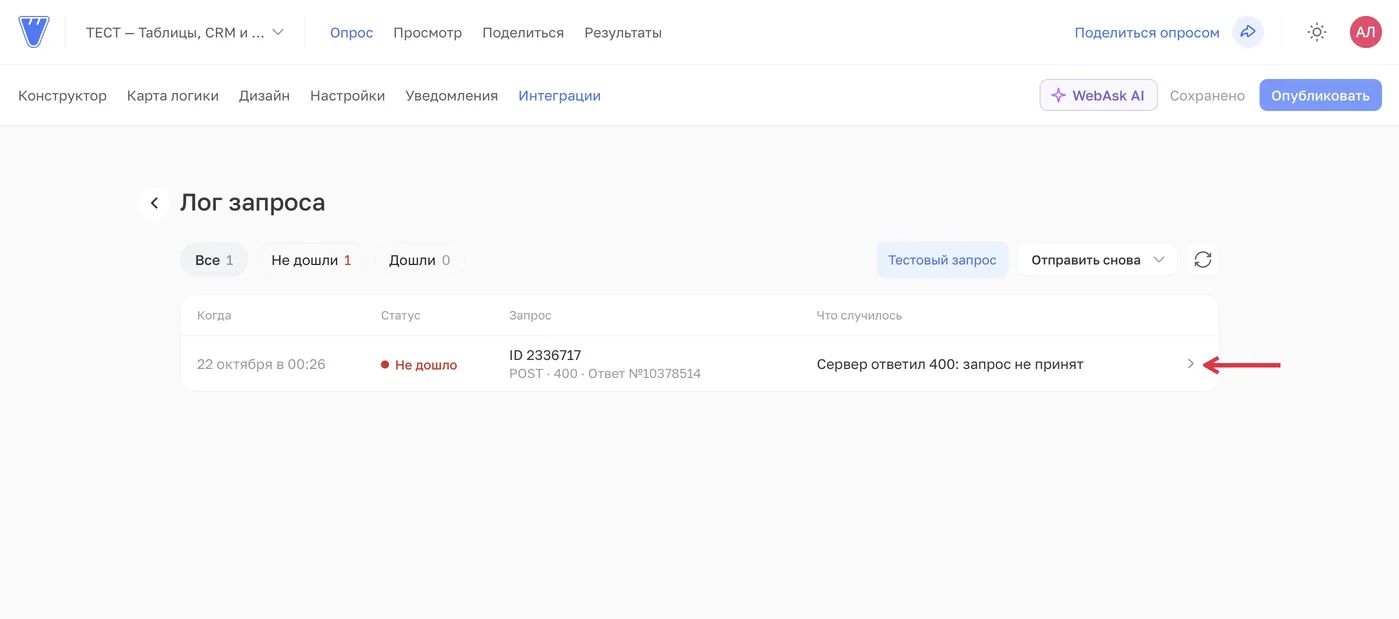
Task: Open the Просмотр tab
Action: (427, 32)
